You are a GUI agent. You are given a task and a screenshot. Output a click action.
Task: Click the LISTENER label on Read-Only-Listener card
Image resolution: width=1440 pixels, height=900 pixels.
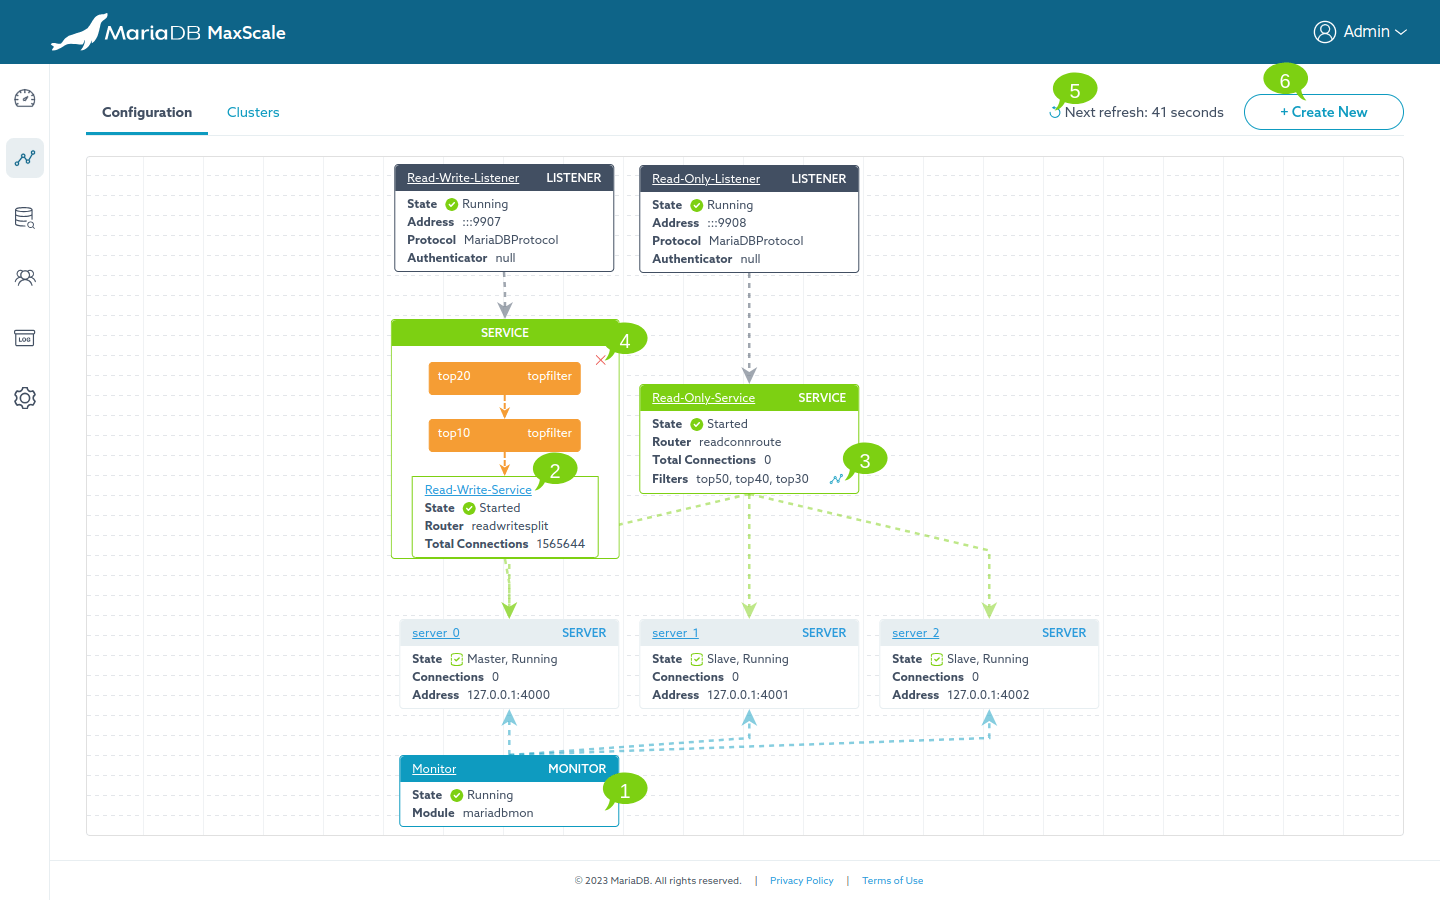819,179
